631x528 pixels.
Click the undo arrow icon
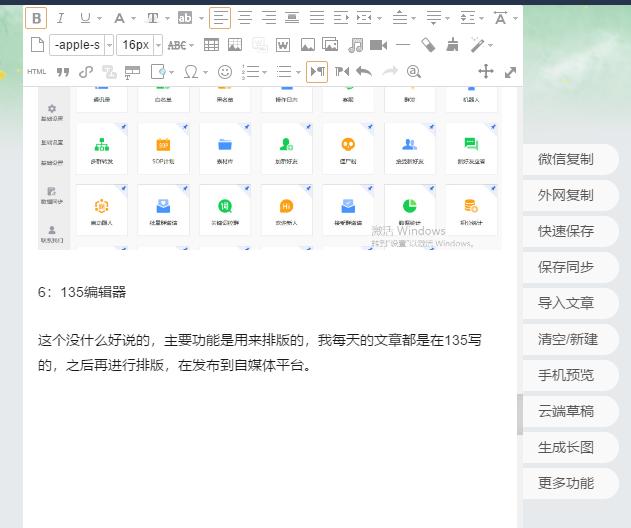click(364, 72)
